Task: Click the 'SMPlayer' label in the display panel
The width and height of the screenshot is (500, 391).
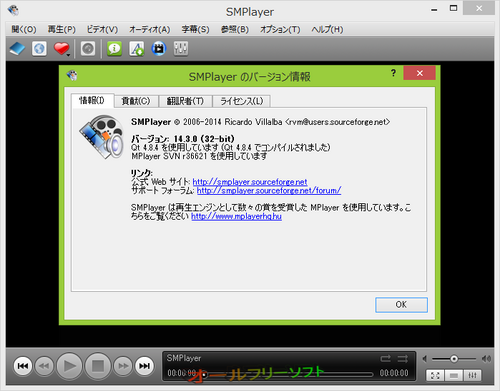Action: (184, 358)
